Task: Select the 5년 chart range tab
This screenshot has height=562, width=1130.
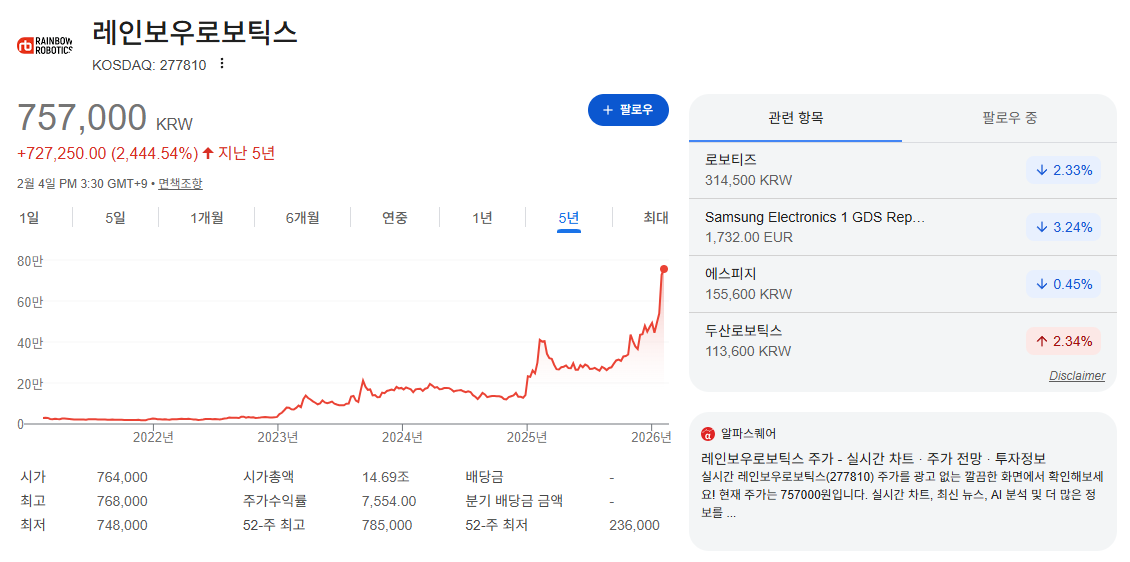Action: [x=569, y=218]
